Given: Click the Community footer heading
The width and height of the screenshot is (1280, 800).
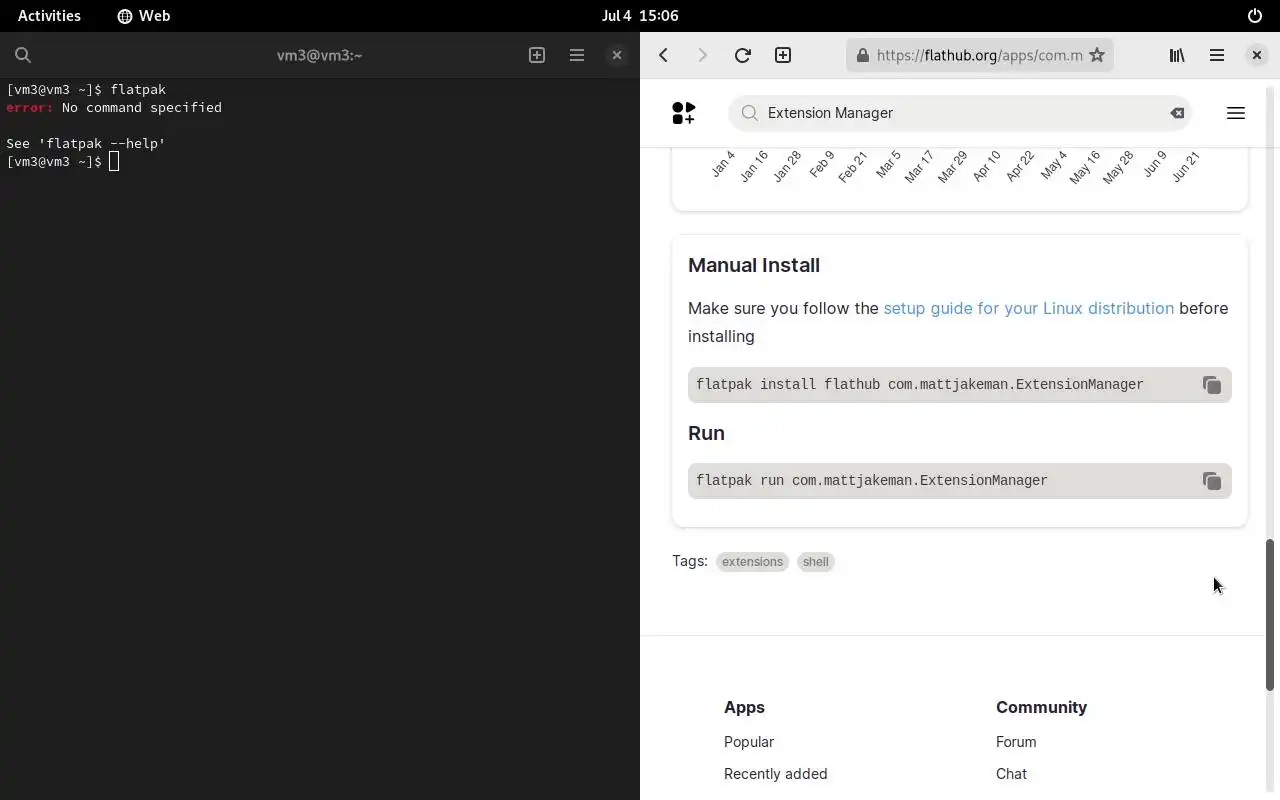Looking at the screenshot, I should pos(1041,707).
